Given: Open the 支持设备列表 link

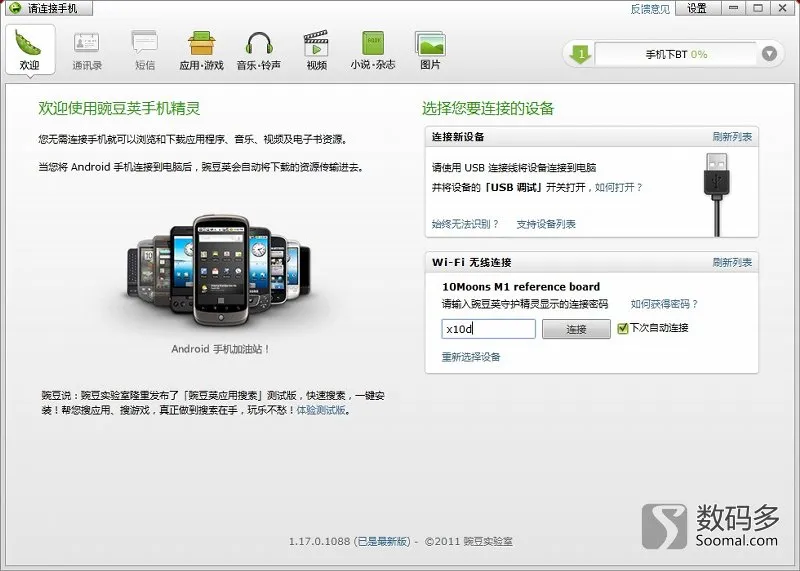Looking at the screenshot, I should (546, 224).
